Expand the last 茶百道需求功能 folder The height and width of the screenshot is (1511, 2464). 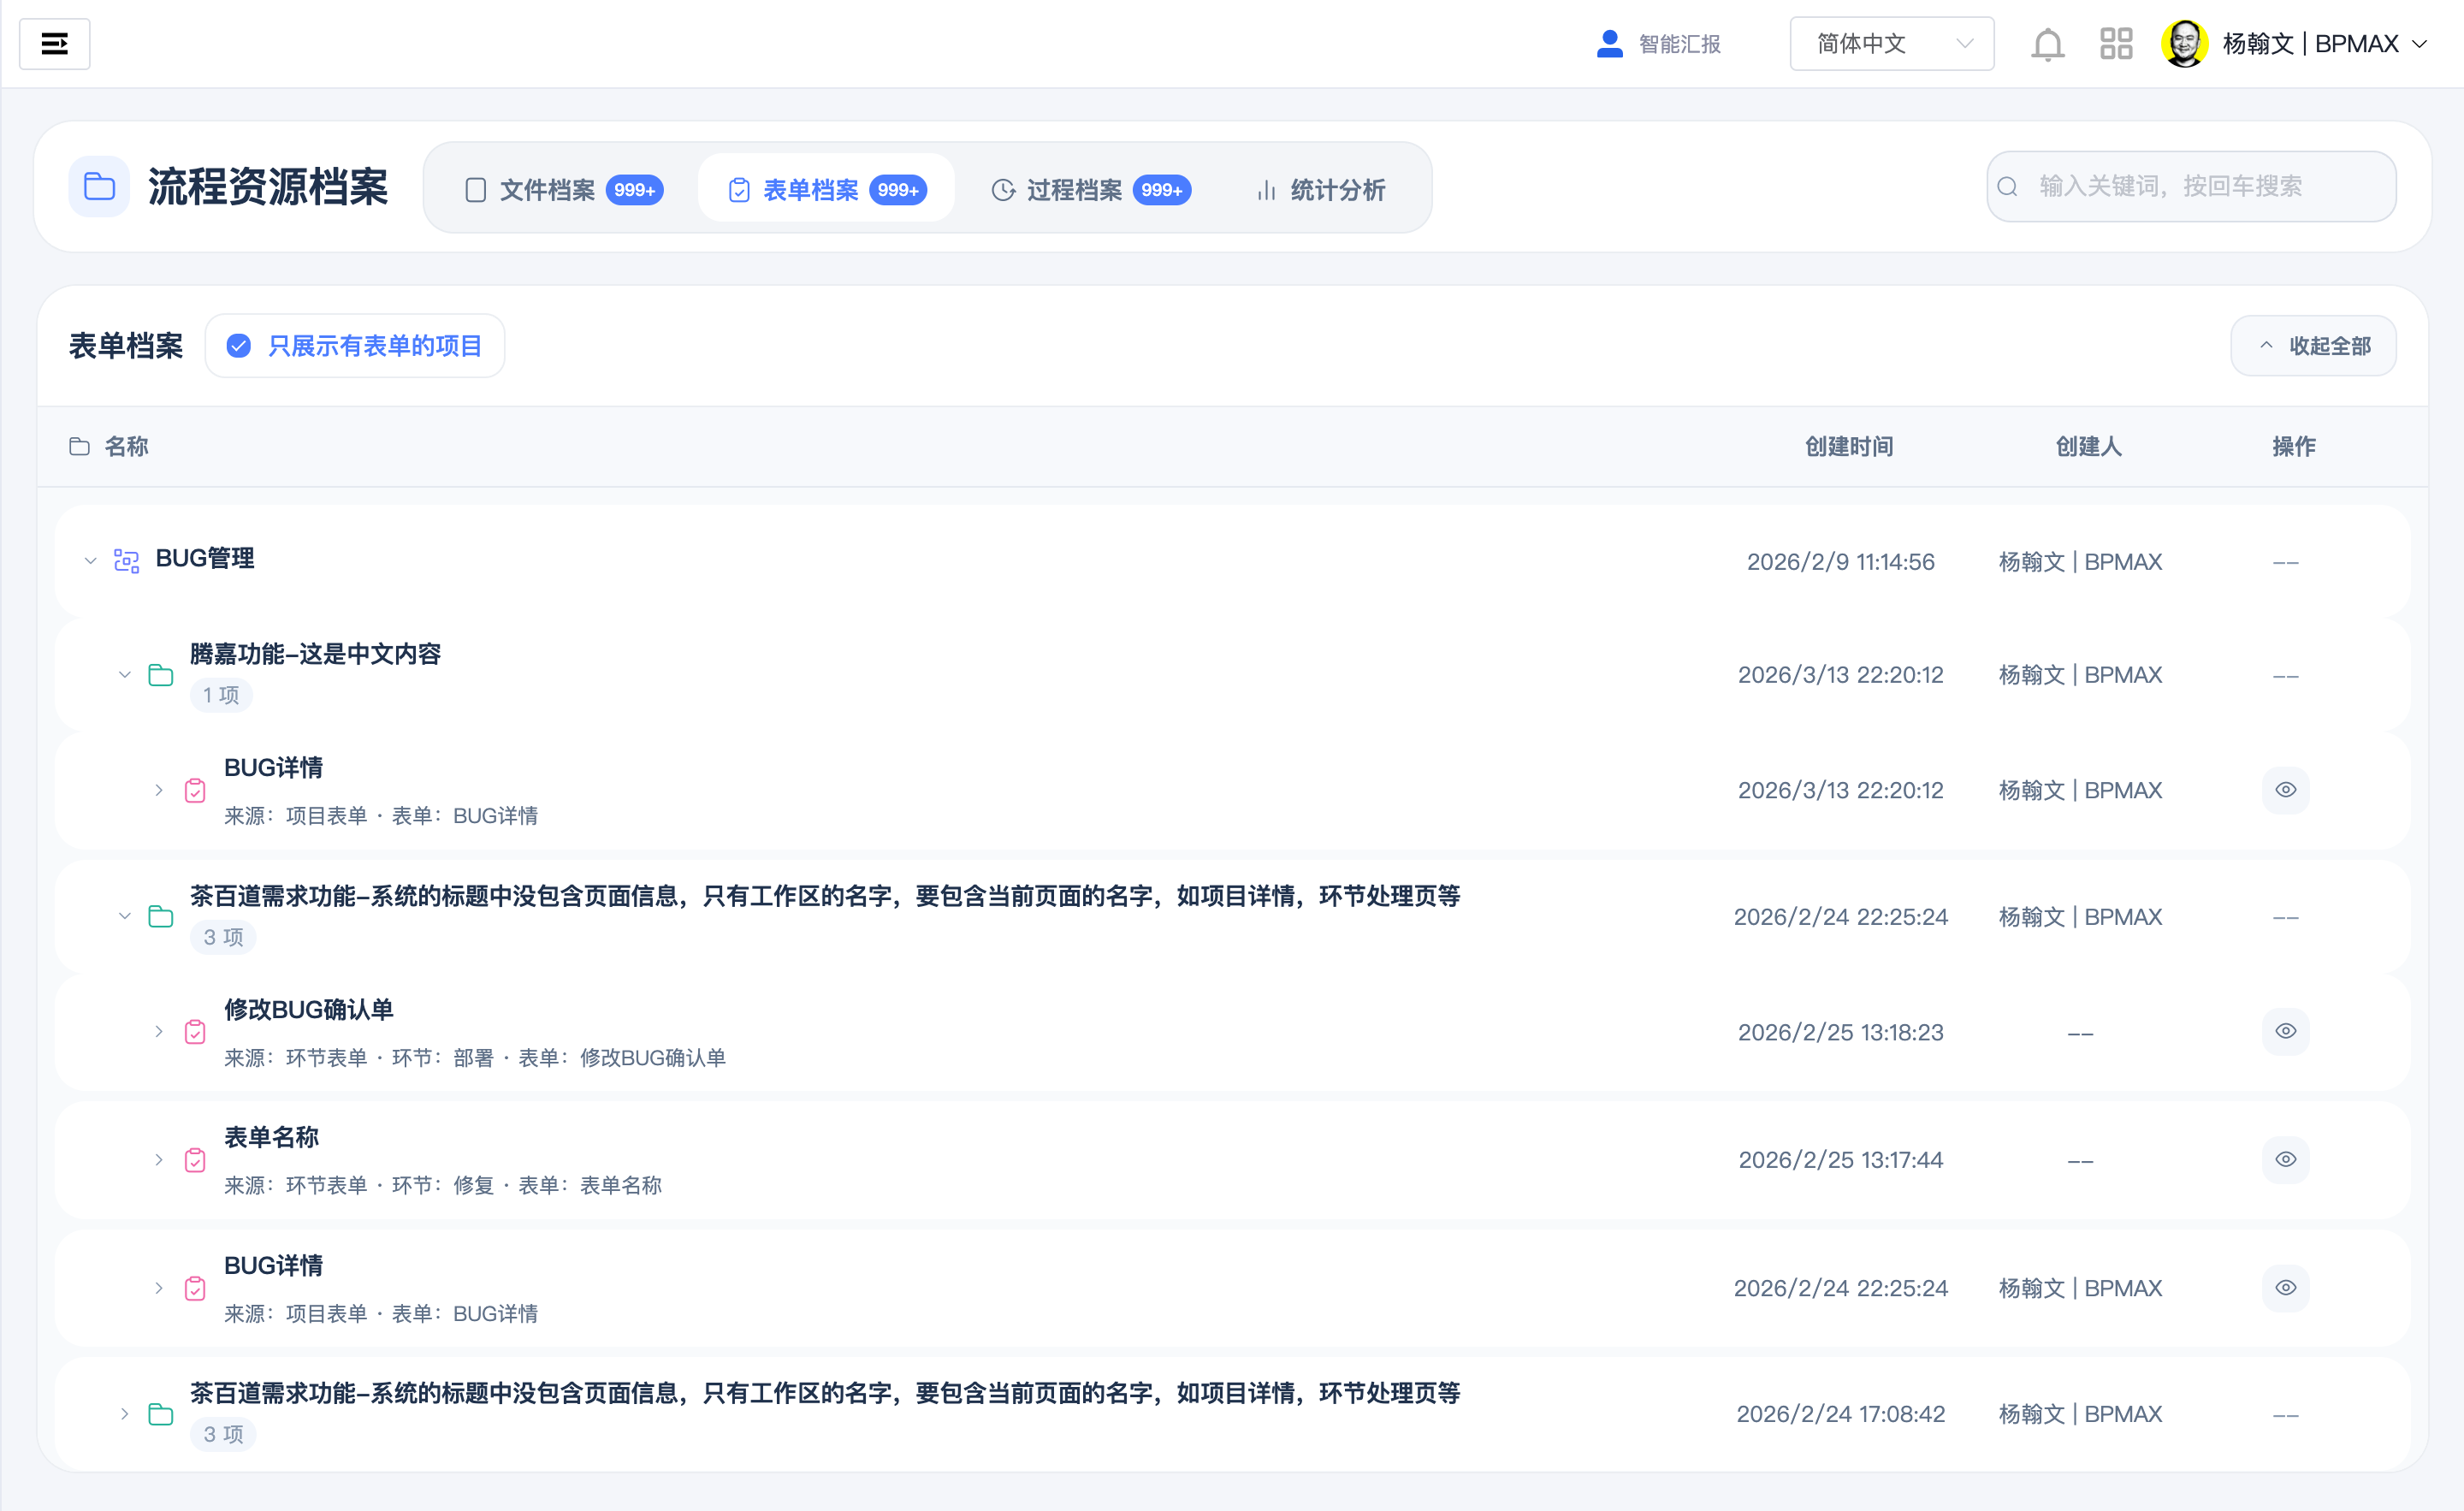tap(124, 1413)
